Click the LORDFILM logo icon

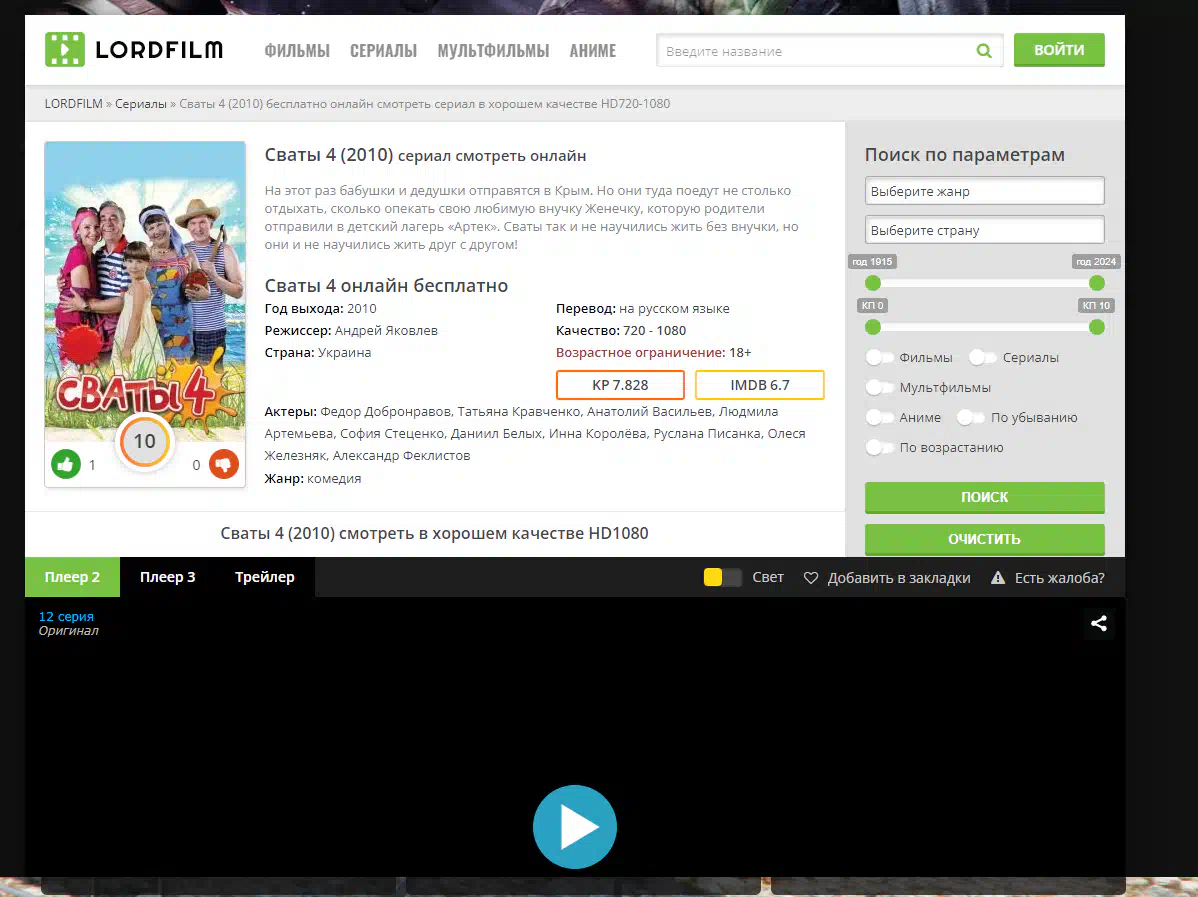65,50
